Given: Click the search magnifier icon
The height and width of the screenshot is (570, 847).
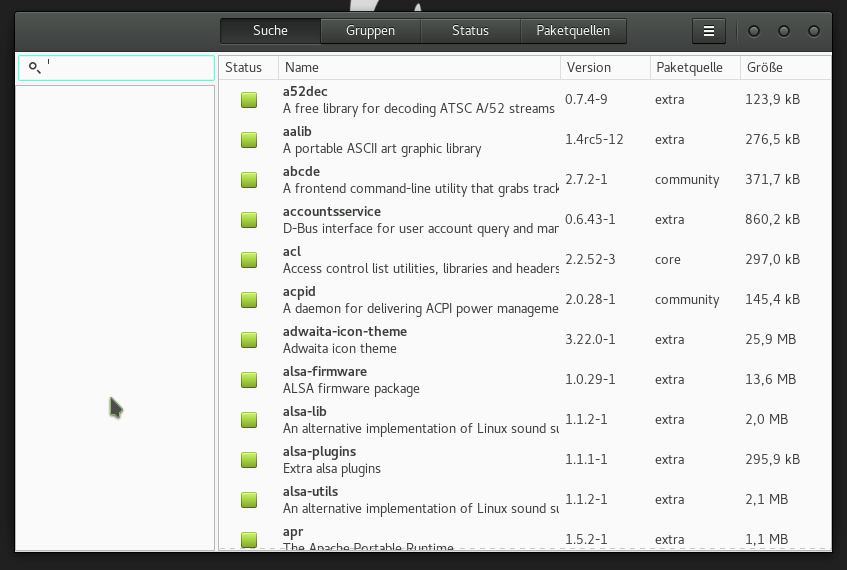Looking at the screenshot, I should click(34, 68).
